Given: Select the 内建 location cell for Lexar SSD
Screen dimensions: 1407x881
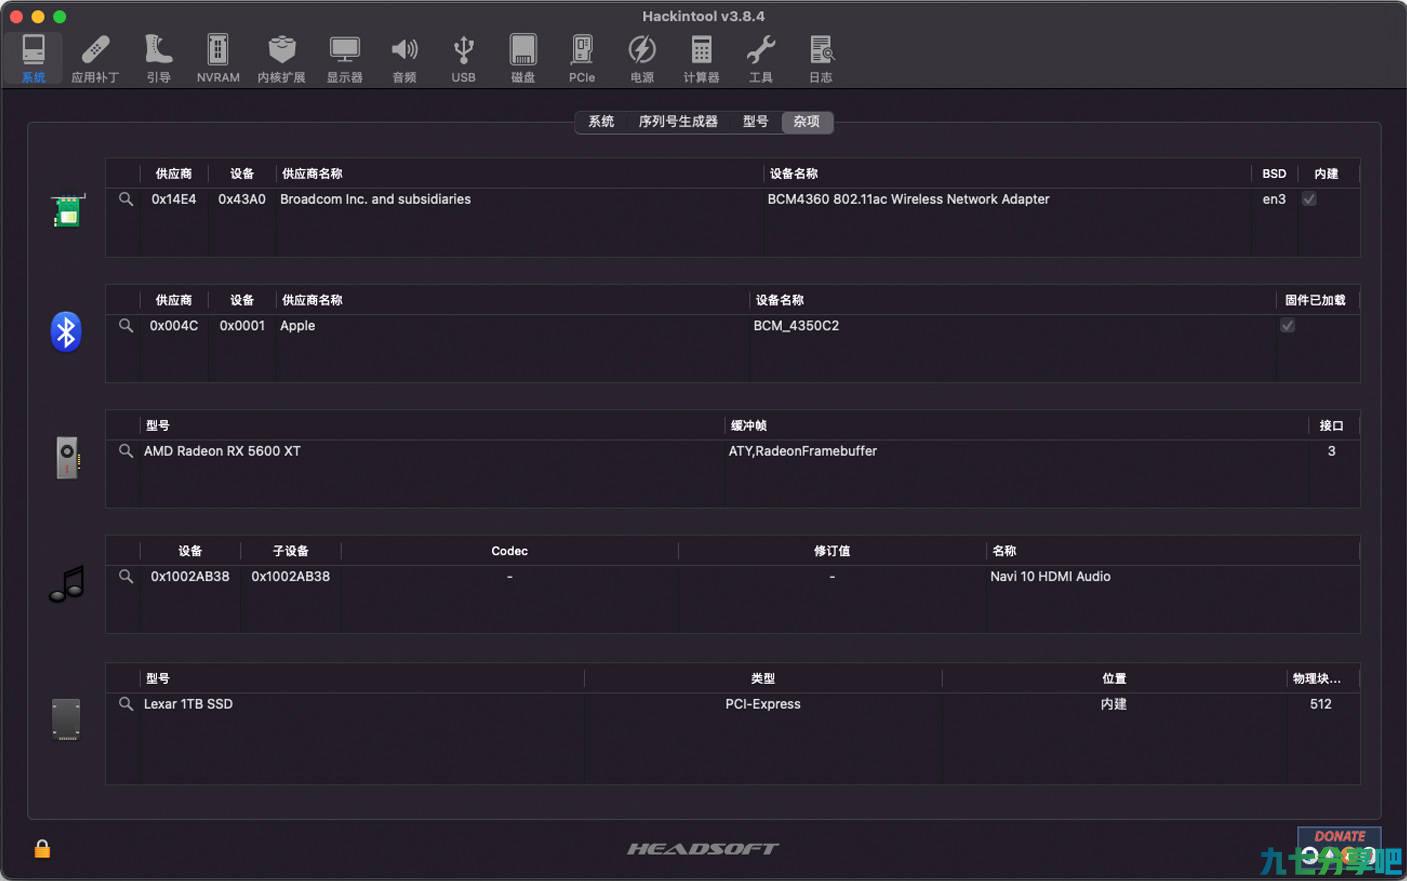Looking at the screenshot, I should click(x=1114, y=704).
